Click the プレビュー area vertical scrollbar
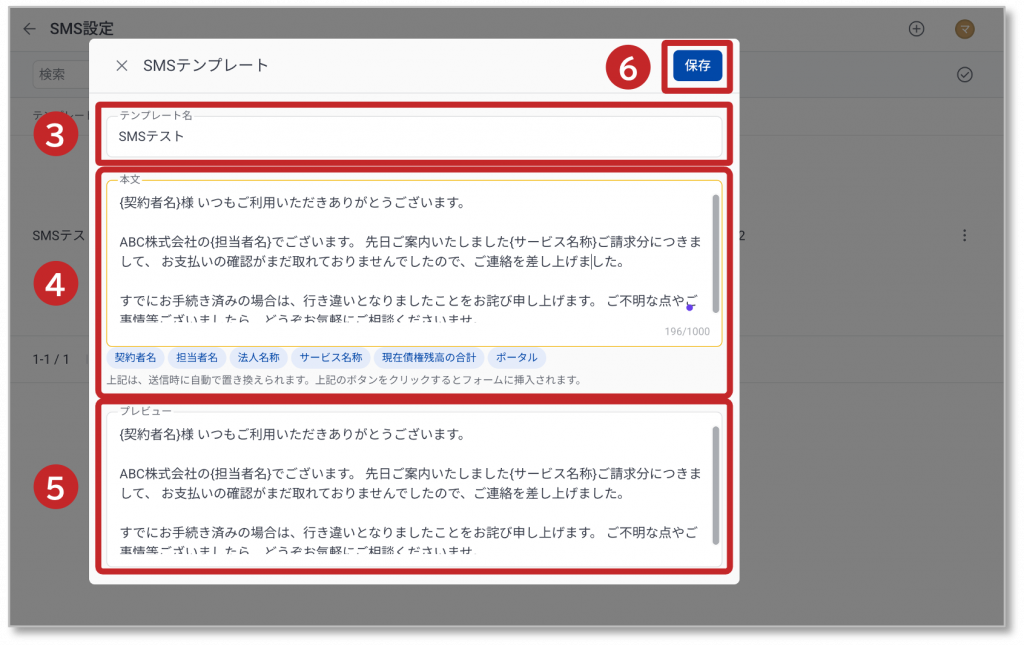This screenshot has width=1024, height=646. coord(715,480)
